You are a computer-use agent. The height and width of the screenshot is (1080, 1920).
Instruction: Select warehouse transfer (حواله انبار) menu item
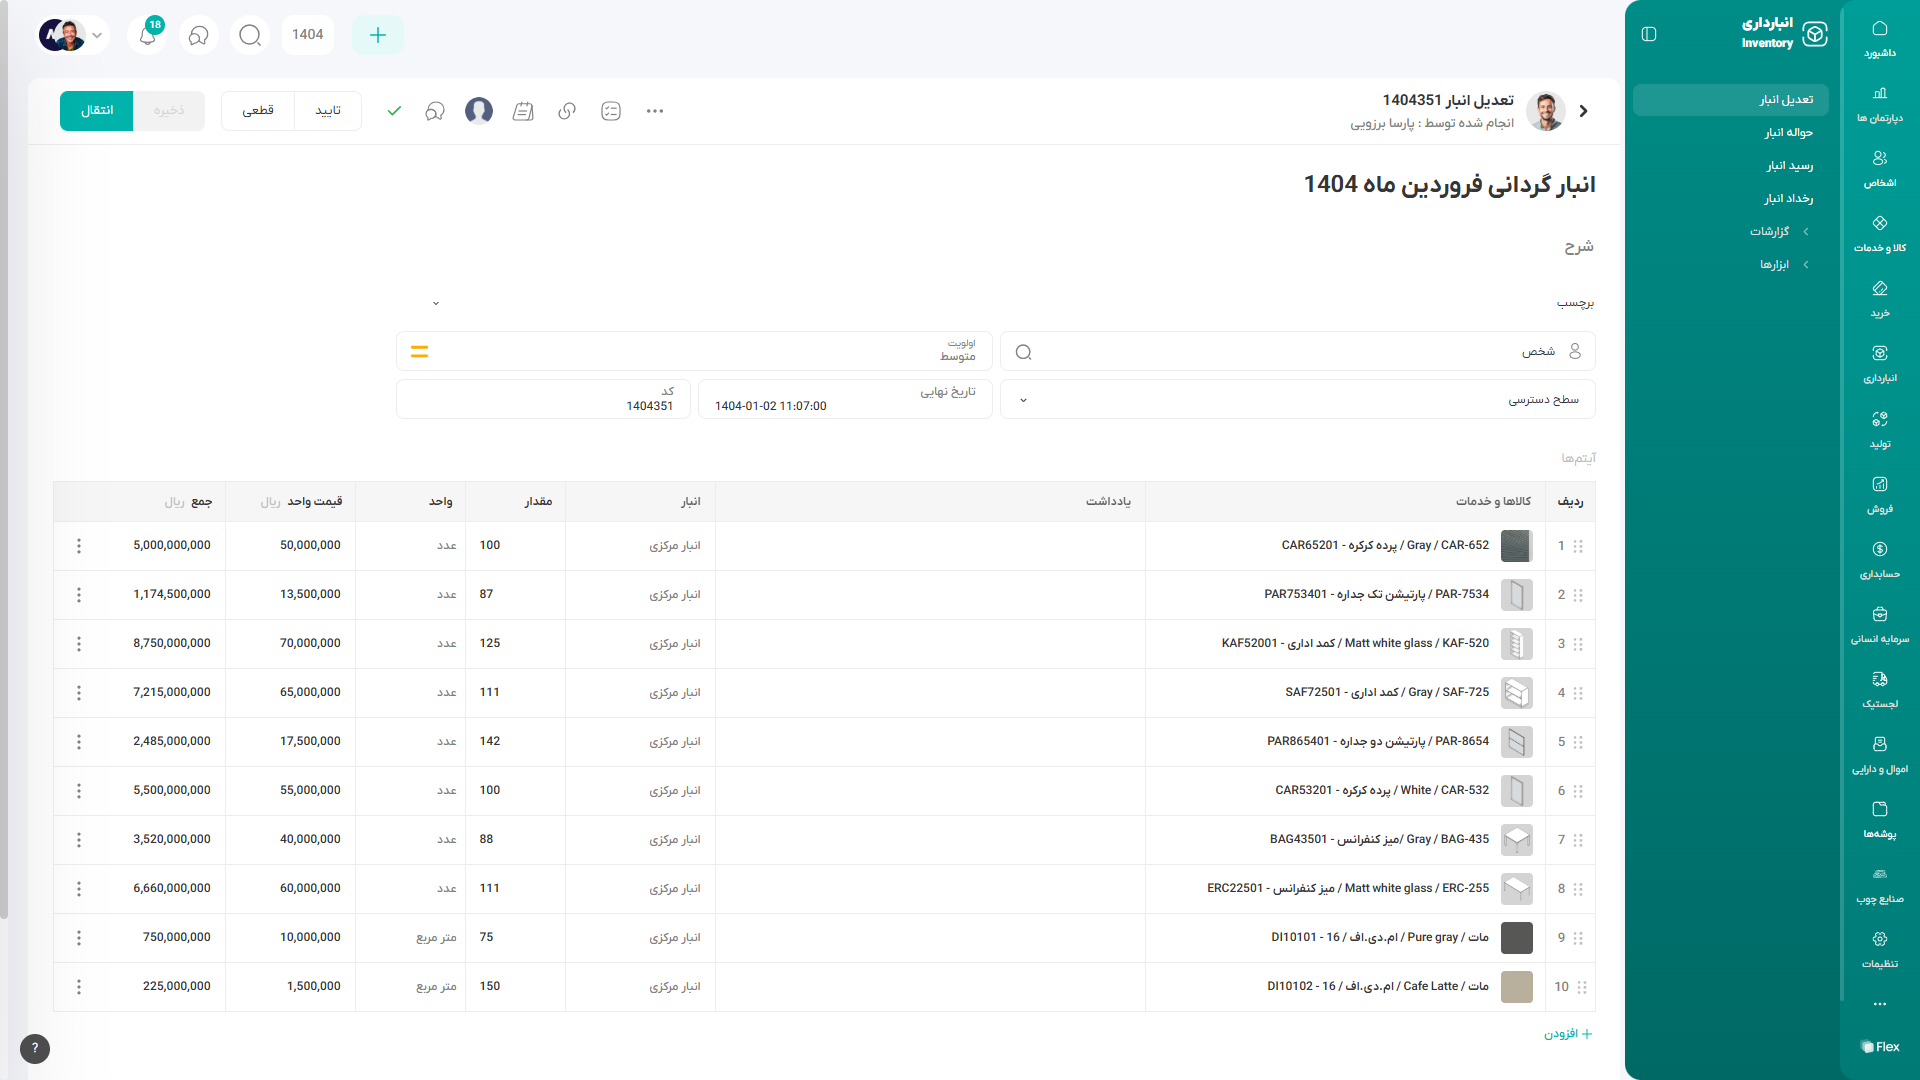pyautogui.click(x=1788, y=133)
